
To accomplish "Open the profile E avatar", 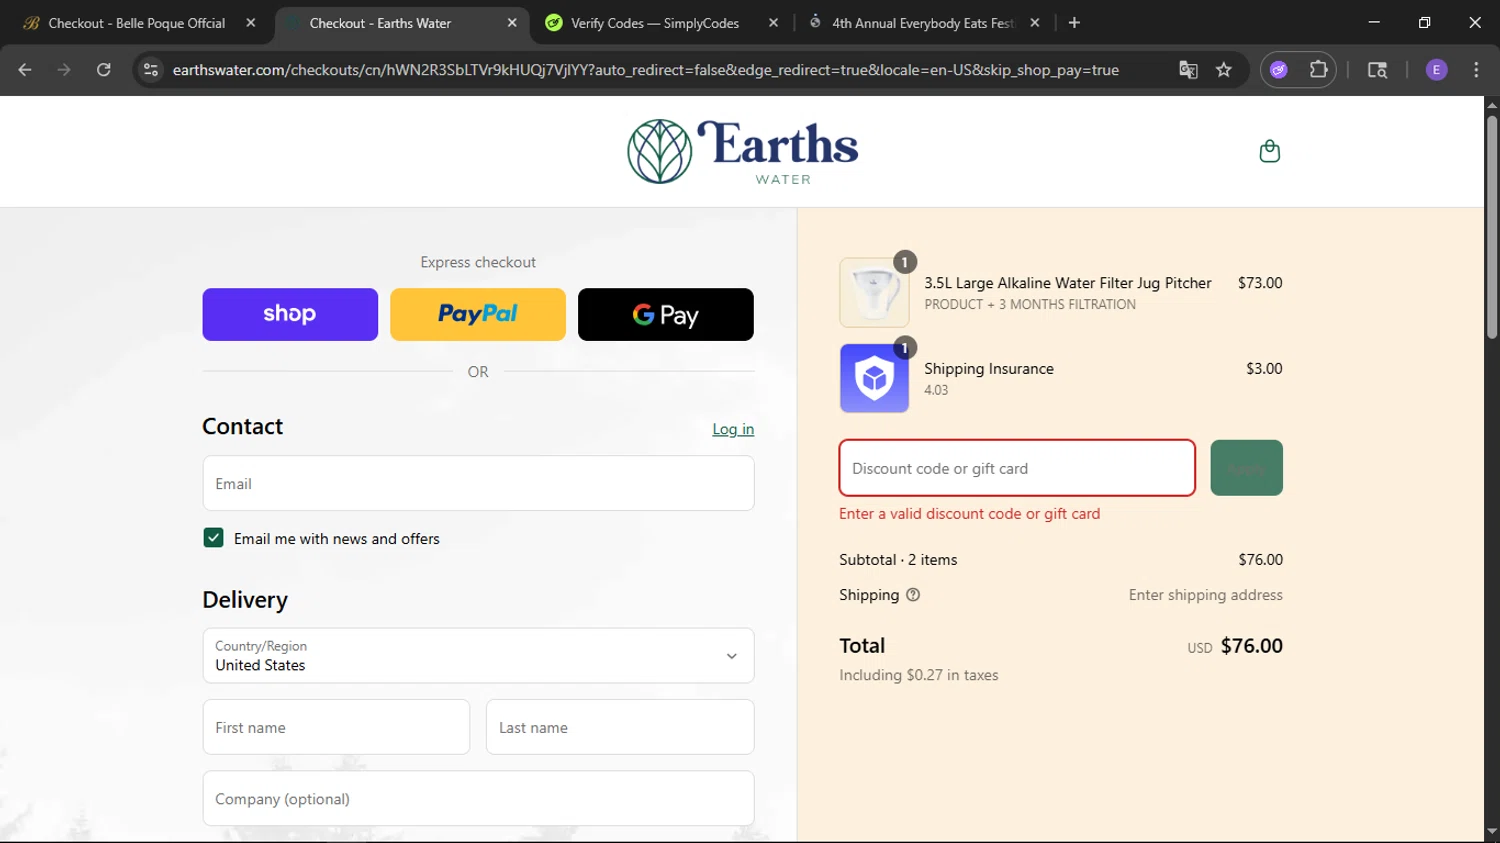I will click(1437, 70).
